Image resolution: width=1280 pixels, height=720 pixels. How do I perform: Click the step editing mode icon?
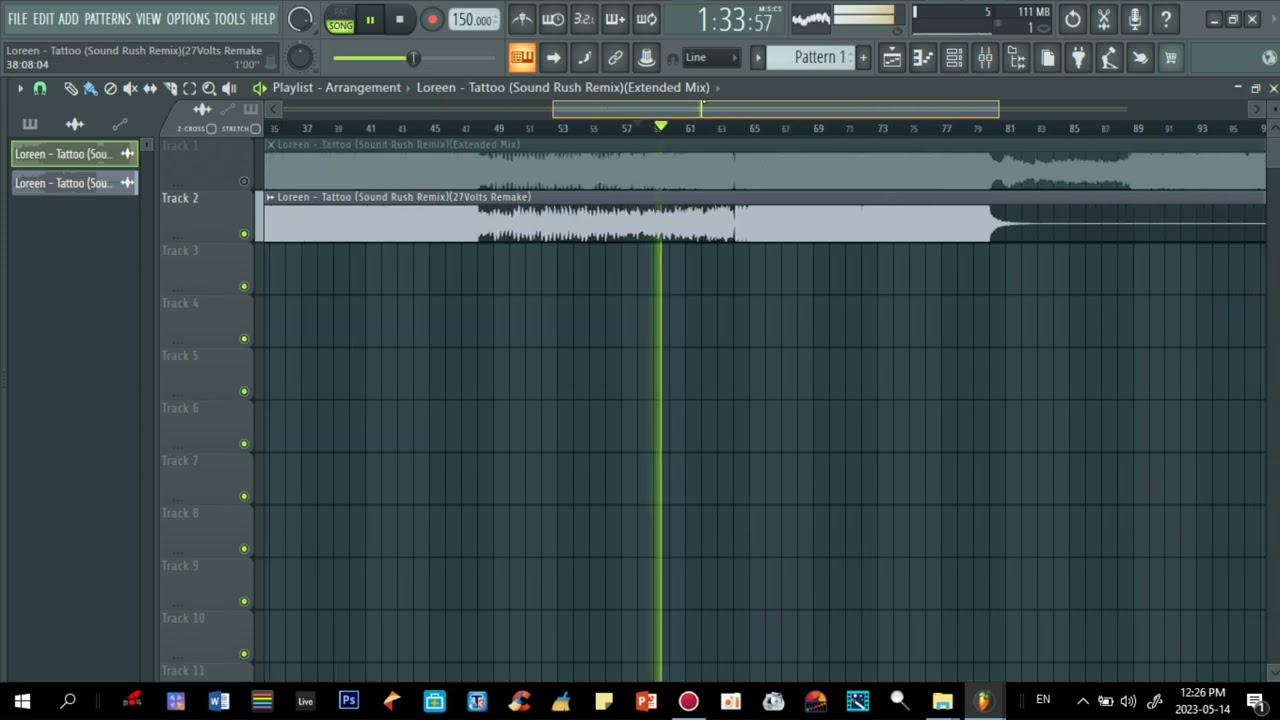584,58
